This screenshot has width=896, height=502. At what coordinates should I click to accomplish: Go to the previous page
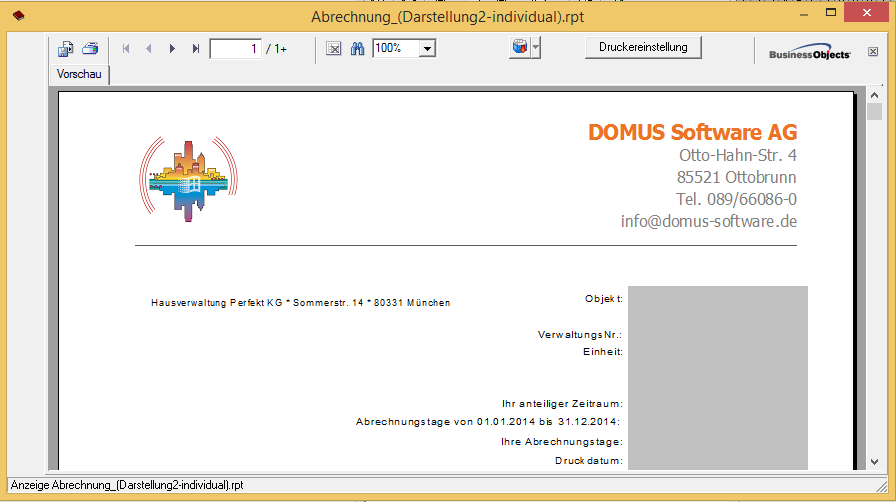[149, 49]
